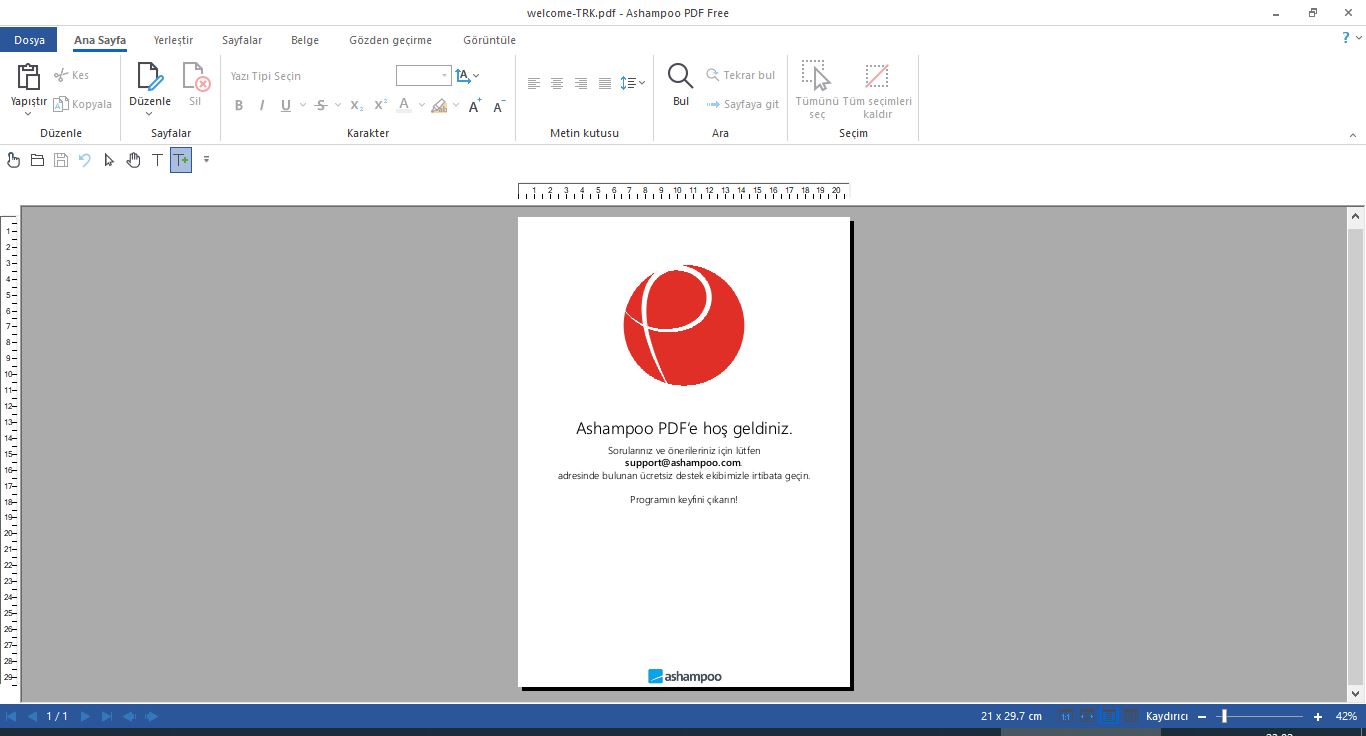Expand underline style dropdown arrow

(x=302, y=105)
